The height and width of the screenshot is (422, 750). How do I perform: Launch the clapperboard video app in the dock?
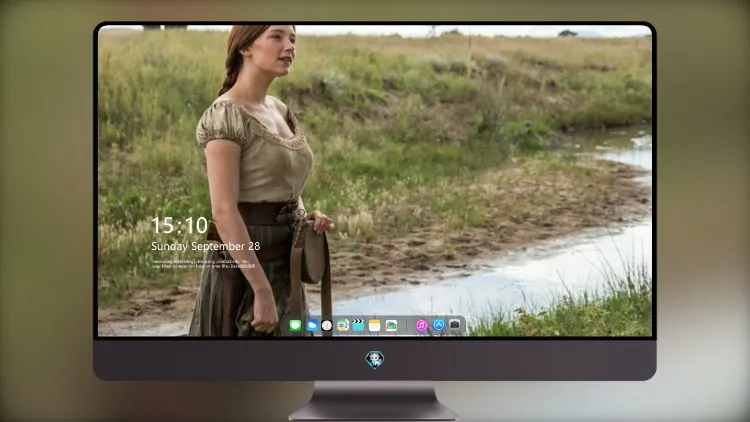pos(358,326)
